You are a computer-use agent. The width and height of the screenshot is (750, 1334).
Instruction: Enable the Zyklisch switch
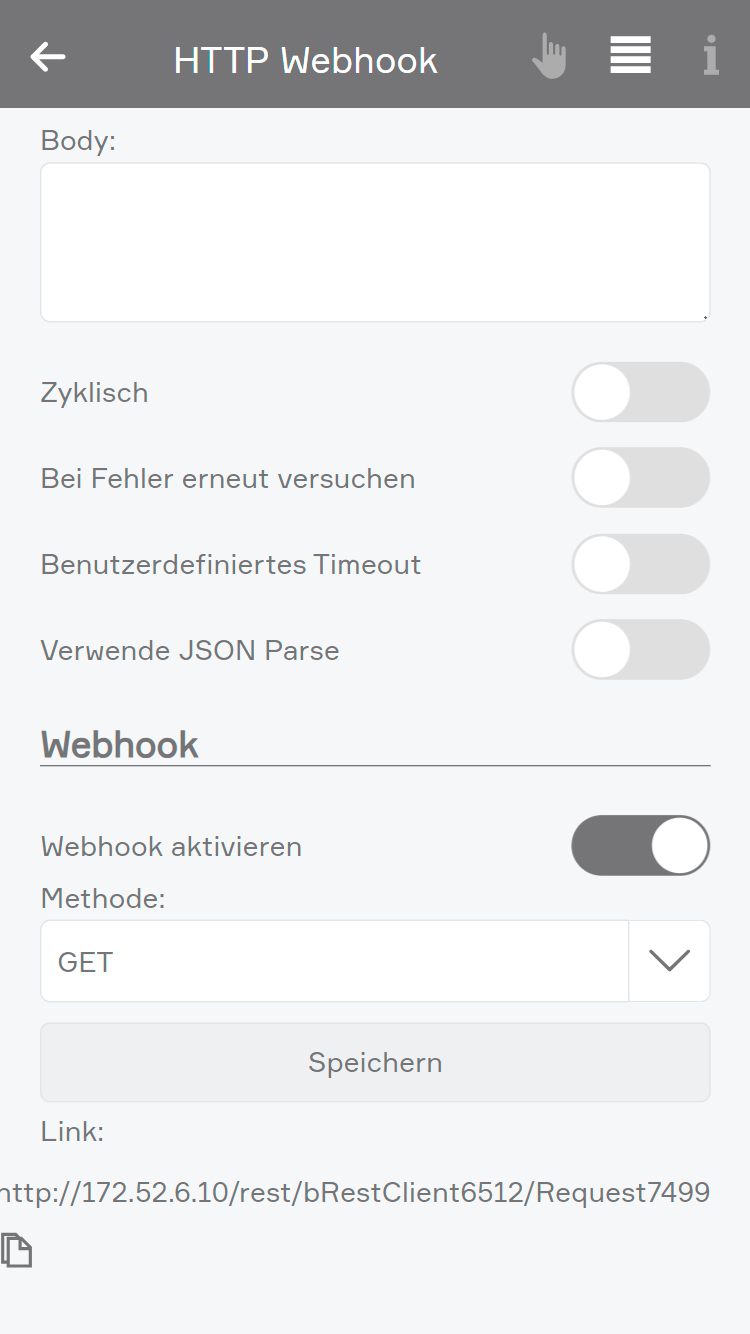[640, 392]
